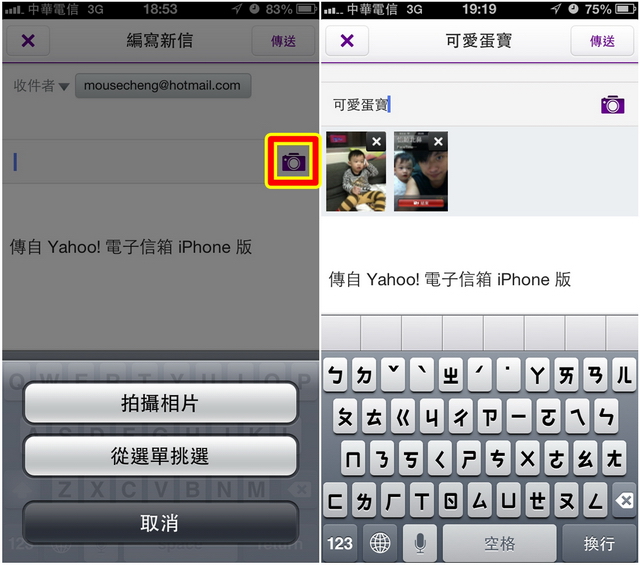Tap the signature text in the 編寫新信 message body
Image resolution: width=640 pixels, height=565 pixels.
coord(131,247)
